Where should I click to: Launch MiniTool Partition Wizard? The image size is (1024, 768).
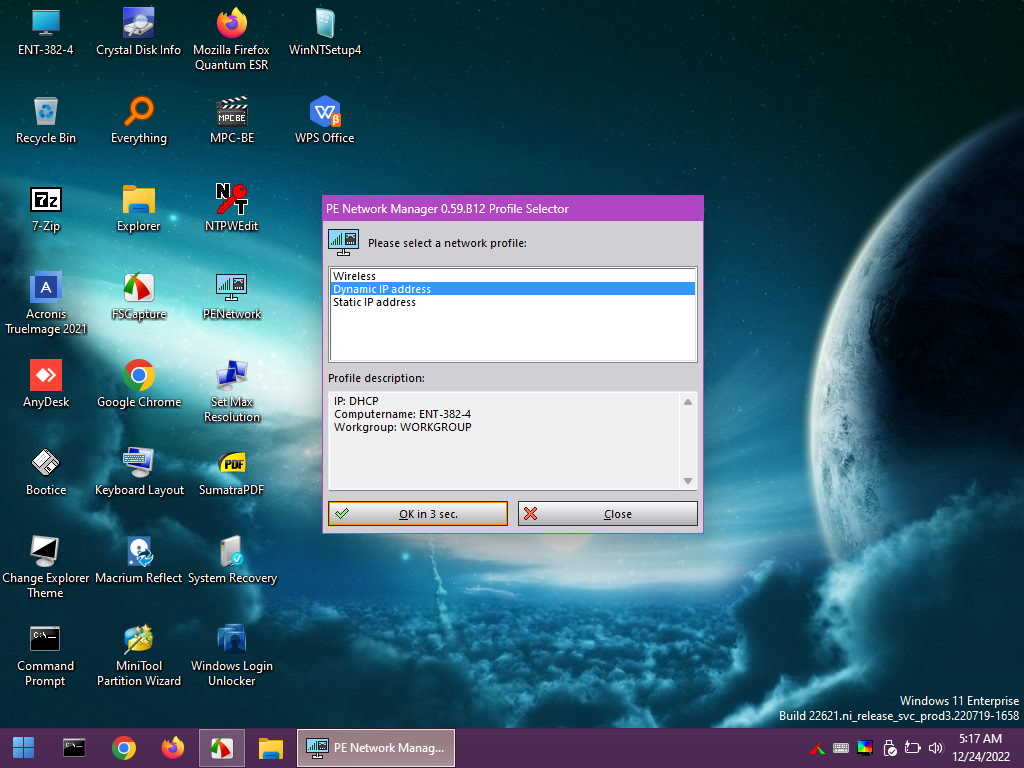coord(138,655)
